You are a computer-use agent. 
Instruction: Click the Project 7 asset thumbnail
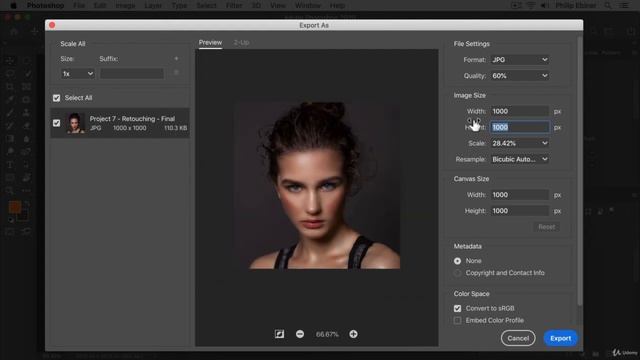click(x=75, y=123)
